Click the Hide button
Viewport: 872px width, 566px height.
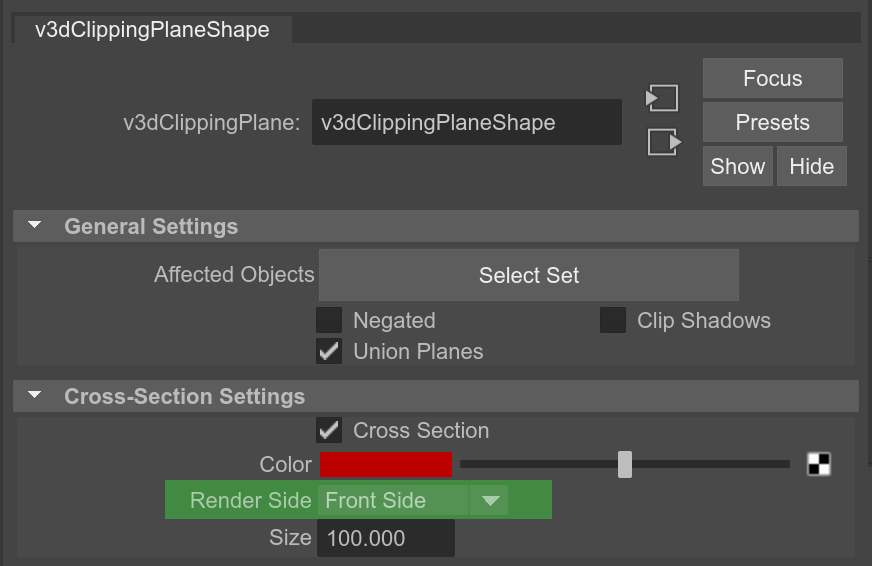[x=811, y=166]
